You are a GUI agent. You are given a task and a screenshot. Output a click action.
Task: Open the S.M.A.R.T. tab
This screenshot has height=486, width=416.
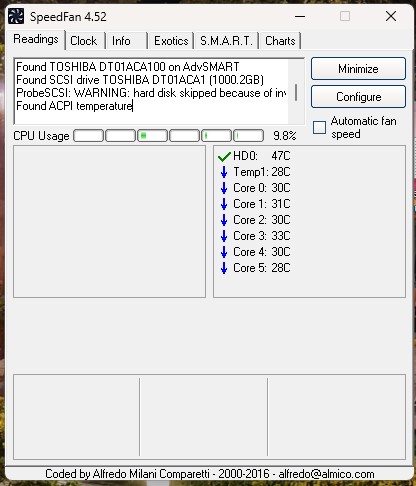[226, 41]
